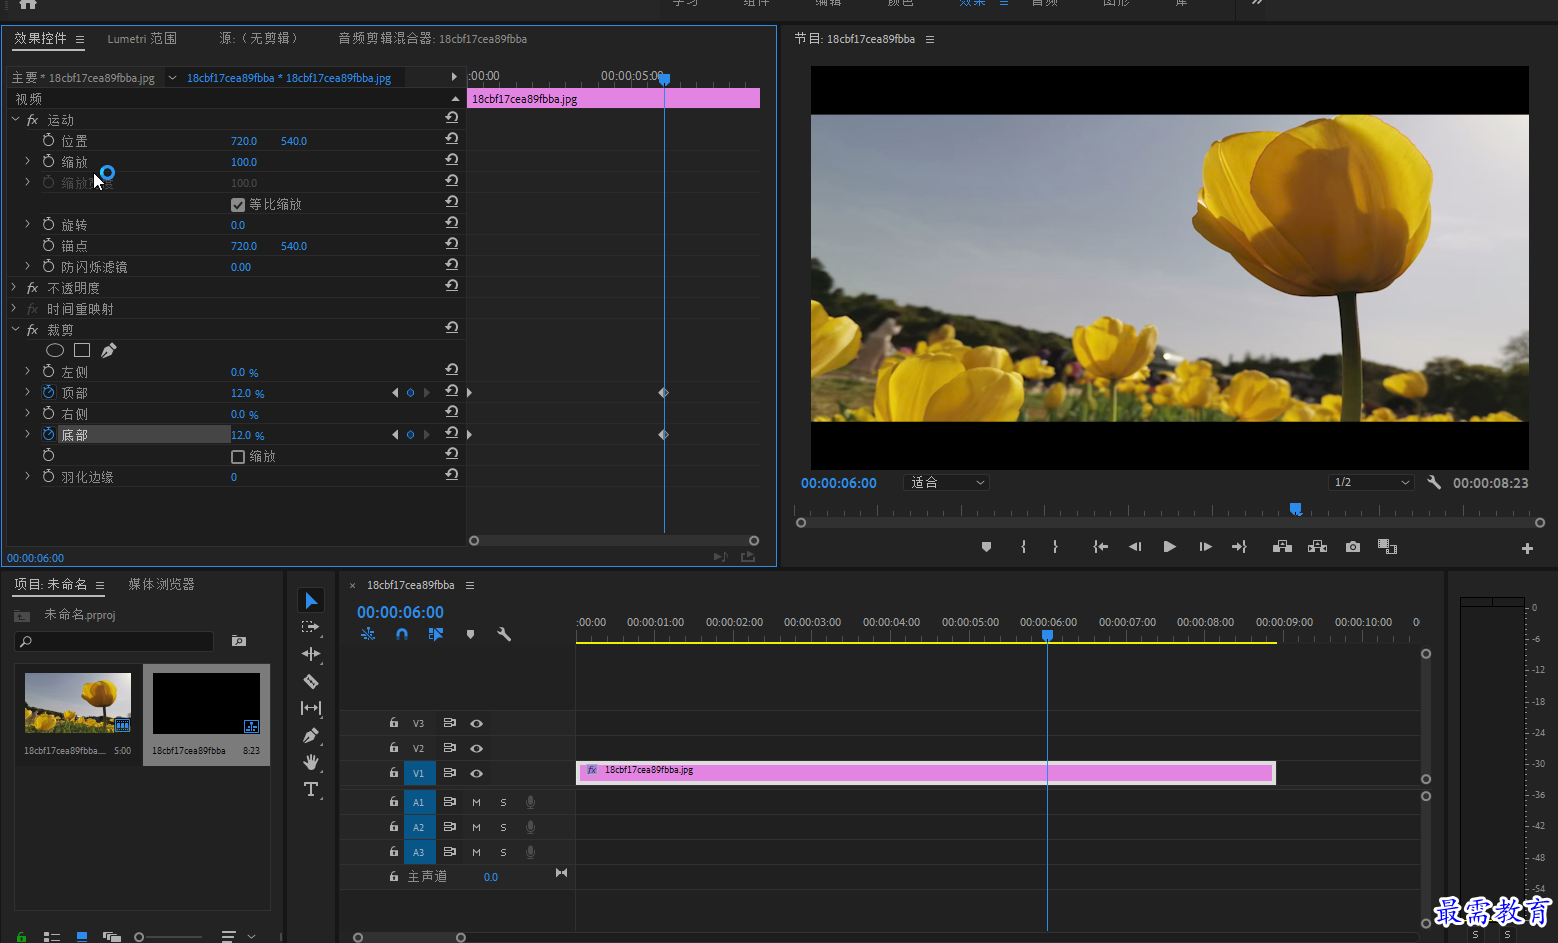Create rectangle mask for 裁剪 effect
This screenshot has width=1558, height=943.
point(82,350)
